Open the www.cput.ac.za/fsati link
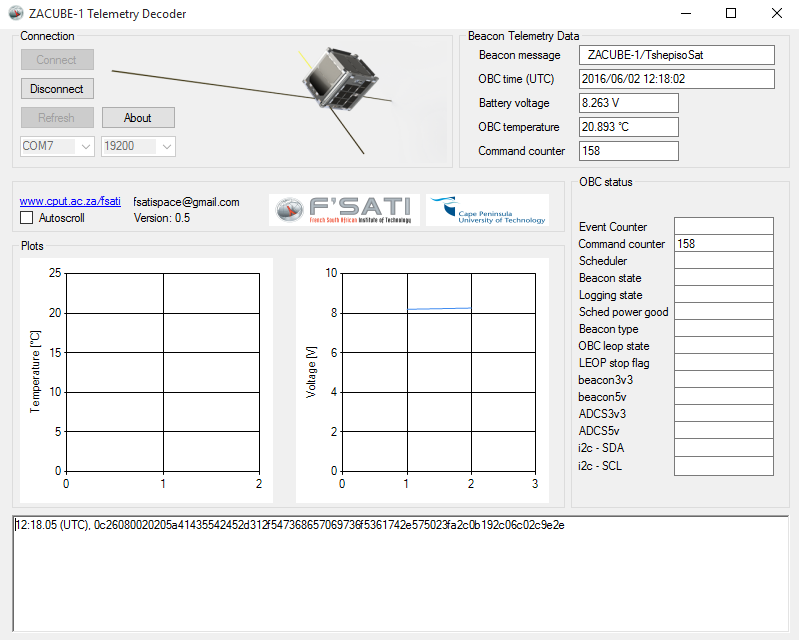The image size is (799, 640). tap(70, 201)
